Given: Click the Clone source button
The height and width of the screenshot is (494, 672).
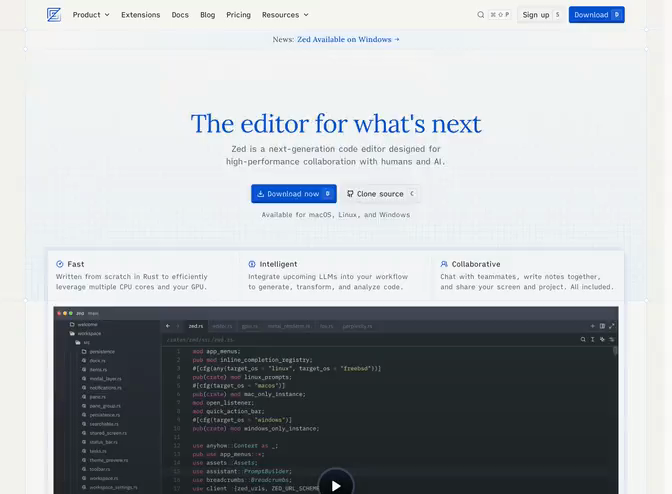Looking at the screenshot, I should (375, 194).
